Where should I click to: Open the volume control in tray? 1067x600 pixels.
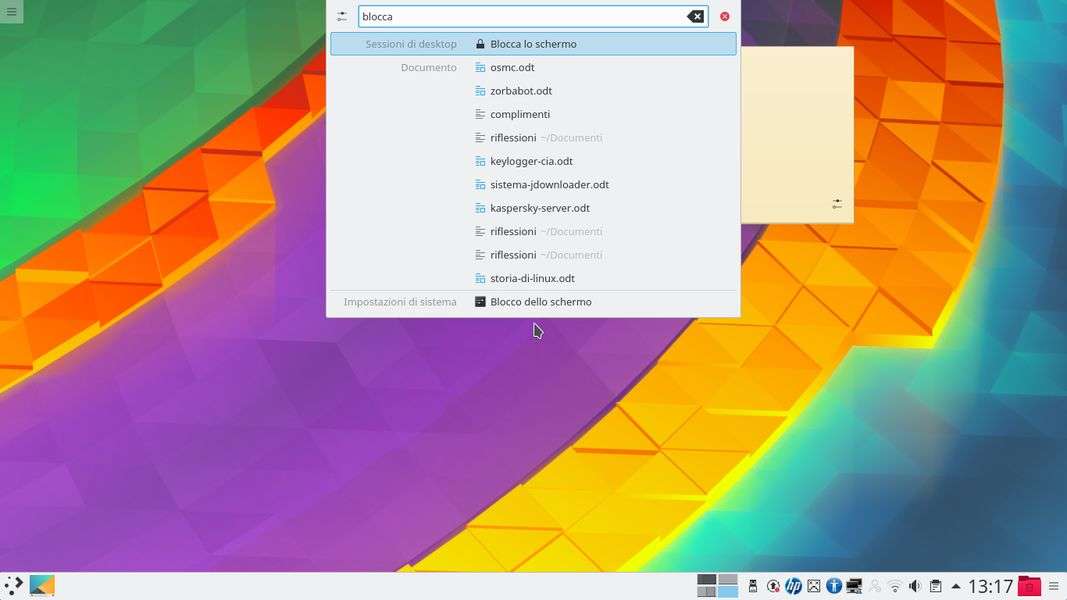[915, 586]
